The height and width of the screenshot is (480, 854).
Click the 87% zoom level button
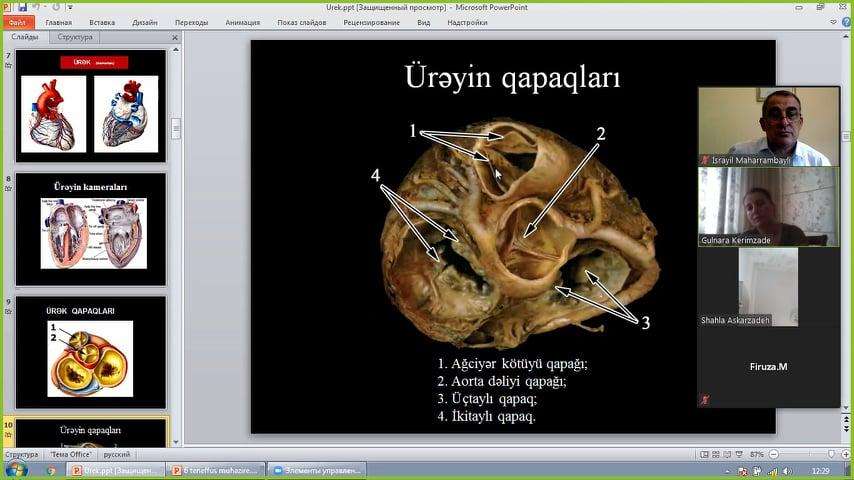[x=756, y=454]
